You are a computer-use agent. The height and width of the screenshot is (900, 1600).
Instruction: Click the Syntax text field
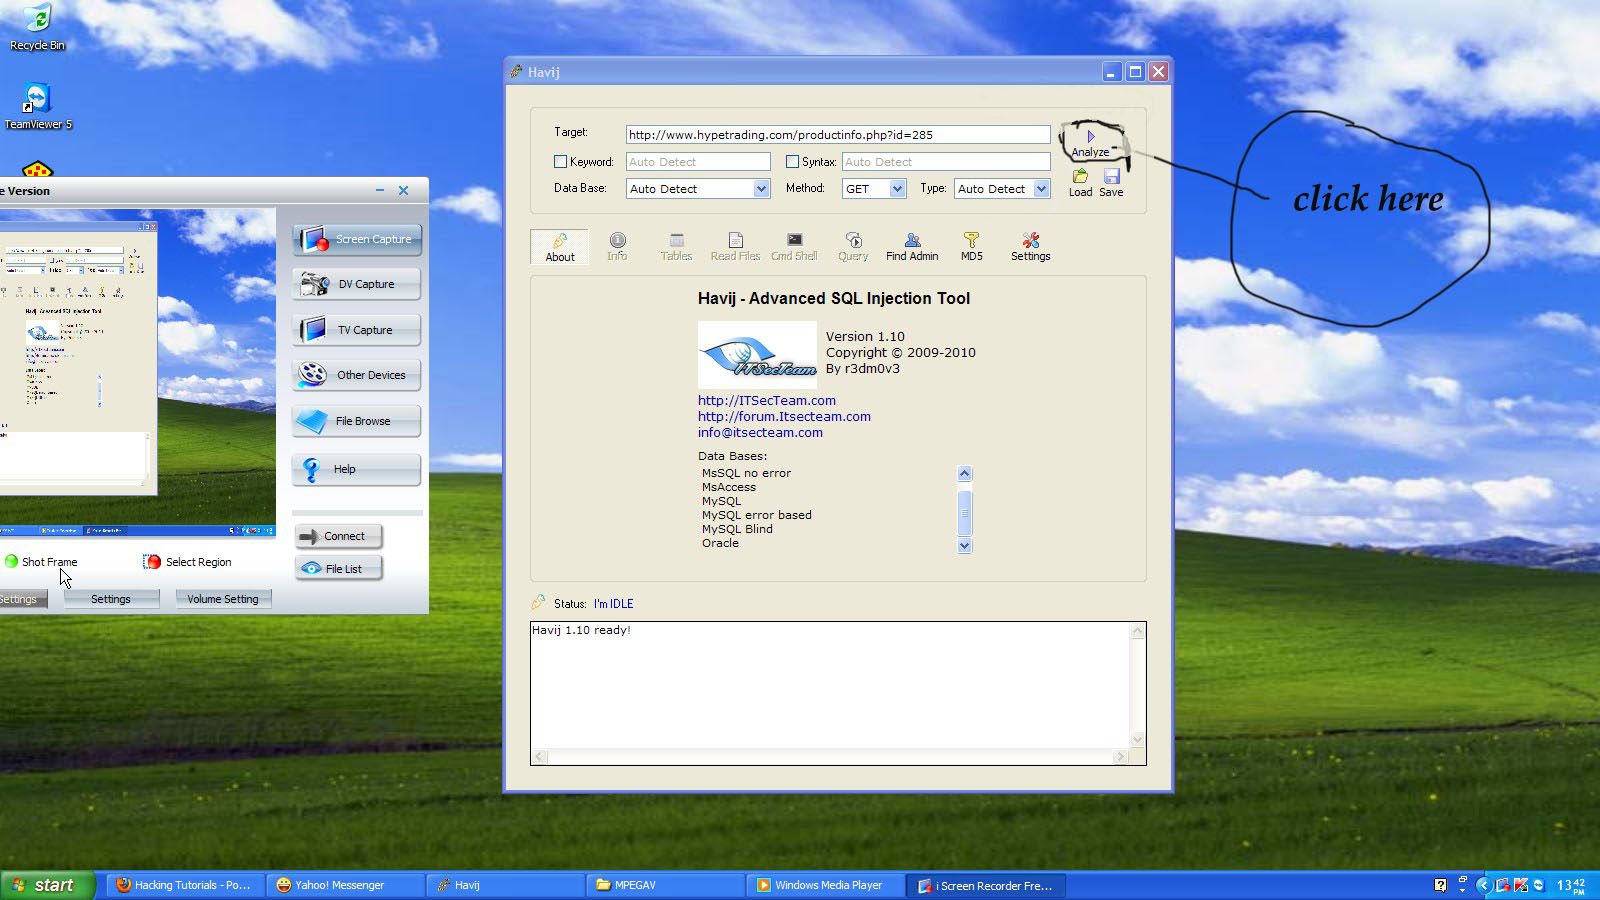click(946, 162)
